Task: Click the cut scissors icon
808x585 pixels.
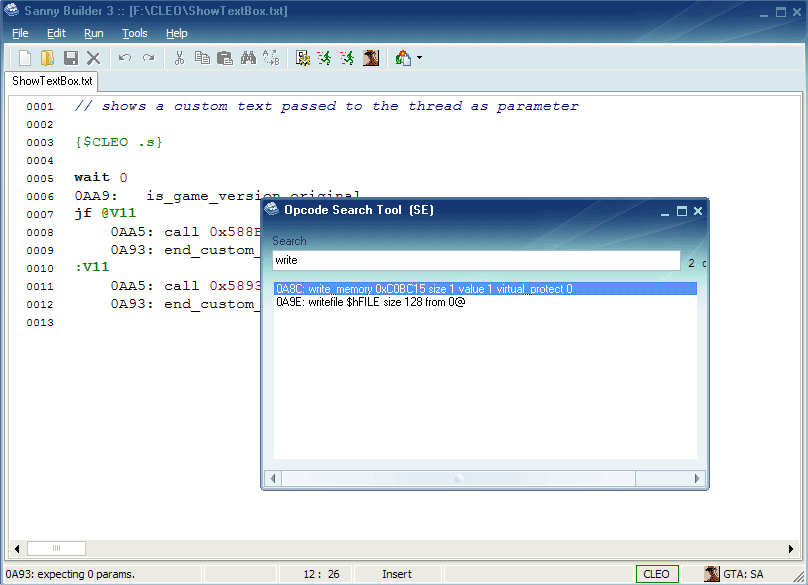Action: (x=179, y=59)
